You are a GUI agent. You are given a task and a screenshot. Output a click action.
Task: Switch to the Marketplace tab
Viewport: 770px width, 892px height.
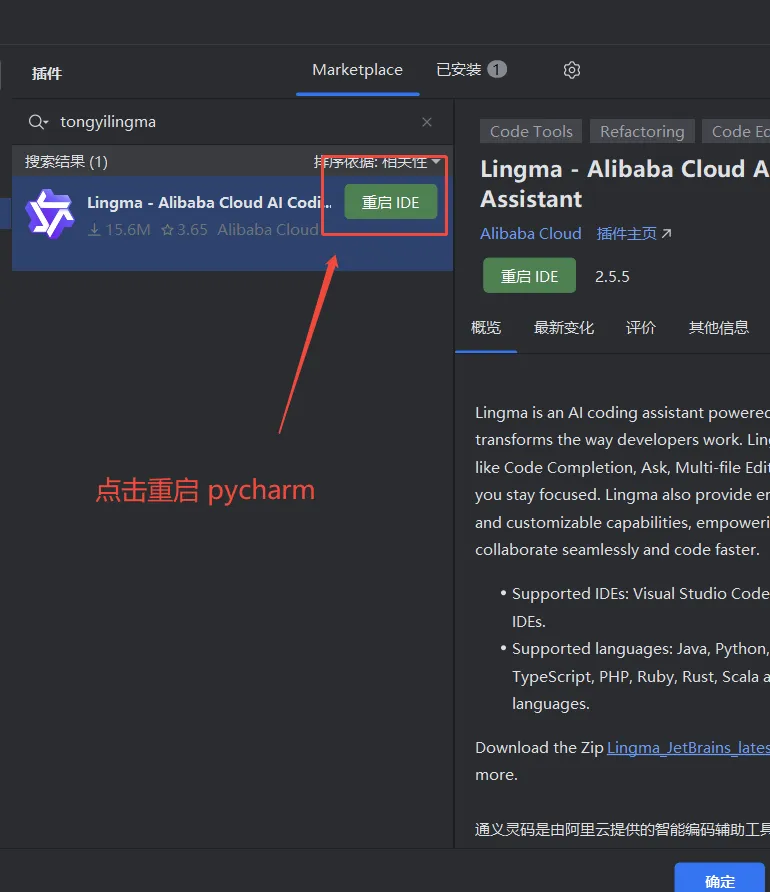pos(357,70)
